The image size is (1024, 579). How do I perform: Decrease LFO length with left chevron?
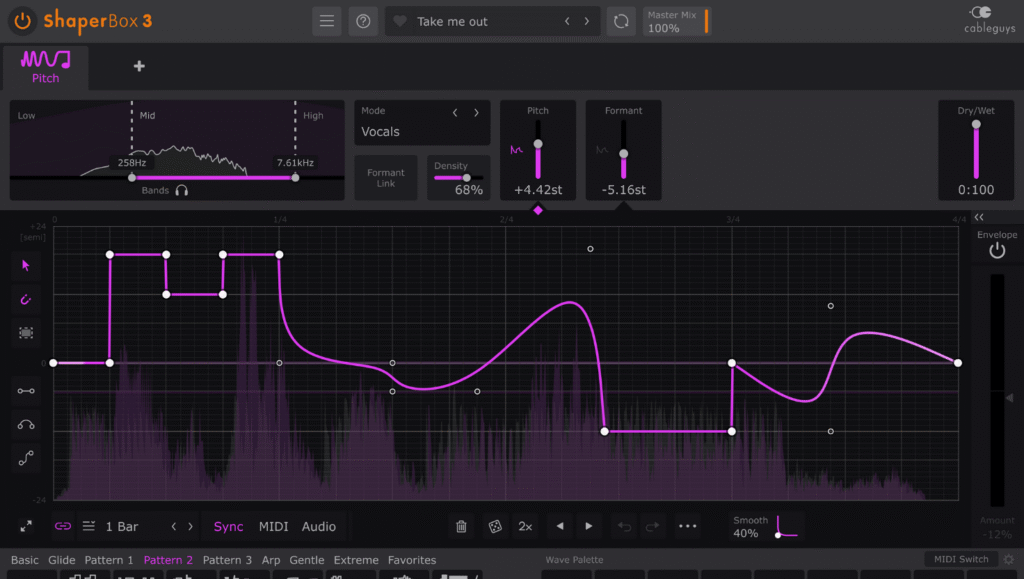174,526
